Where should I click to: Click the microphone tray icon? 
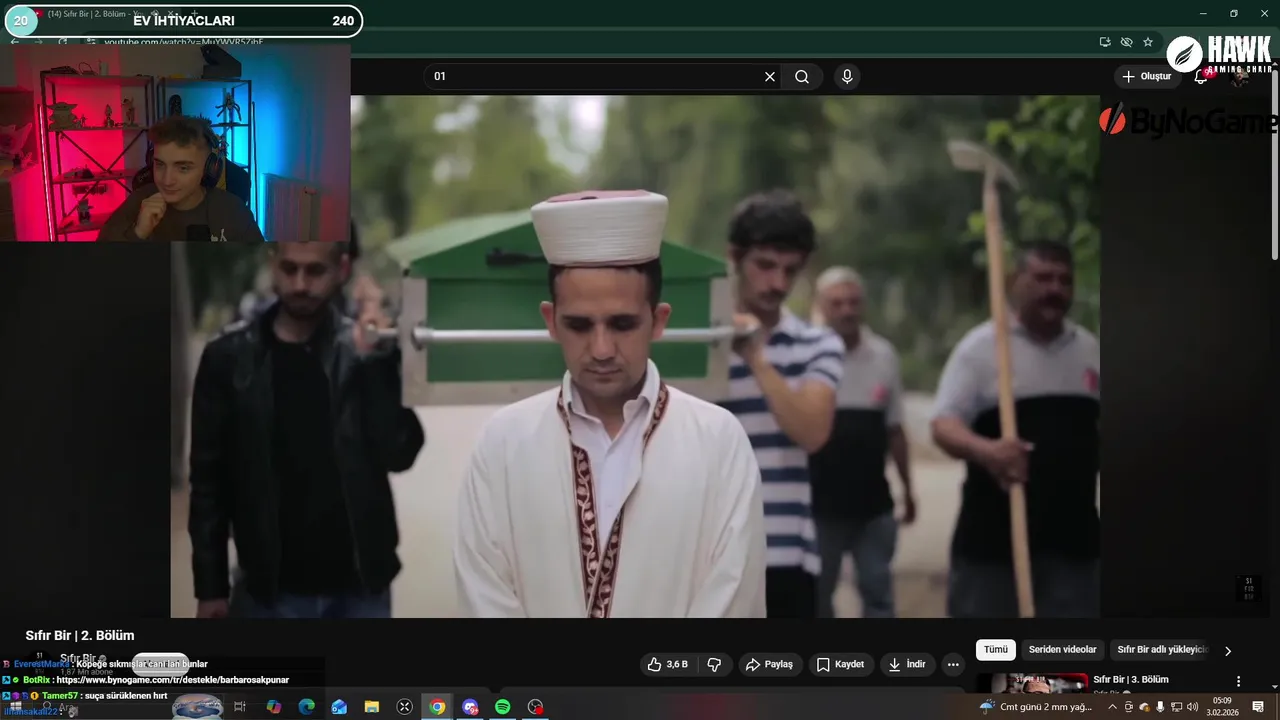tap(1160, 707)
